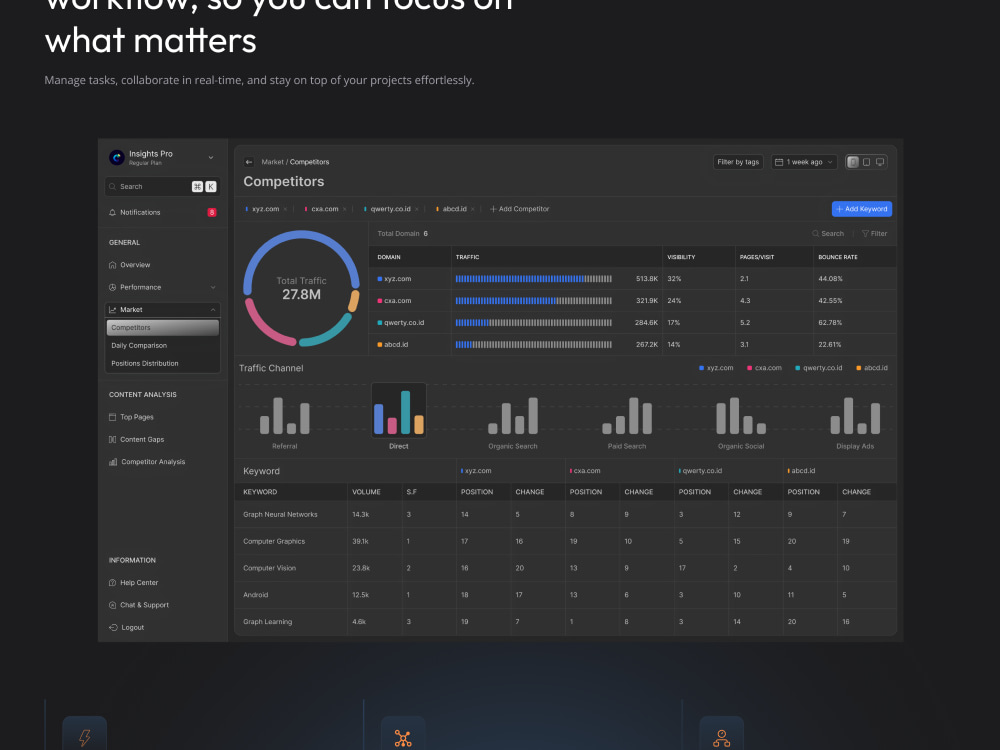Click the Market chart icon
Screen dimensions: 1000x750
[x=113, y=310]
